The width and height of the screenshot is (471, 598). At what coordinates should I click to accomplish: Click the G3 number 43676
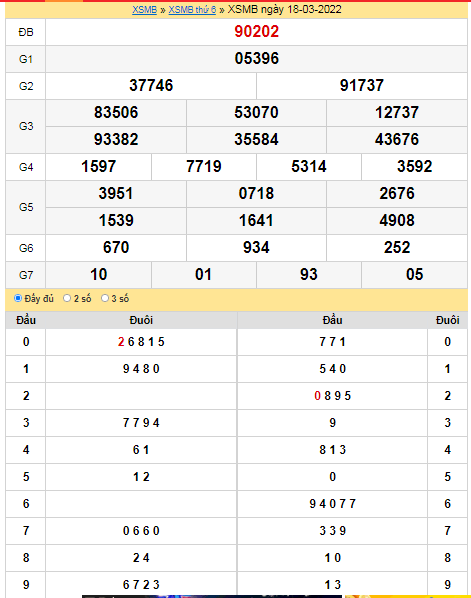pos(397,140)
